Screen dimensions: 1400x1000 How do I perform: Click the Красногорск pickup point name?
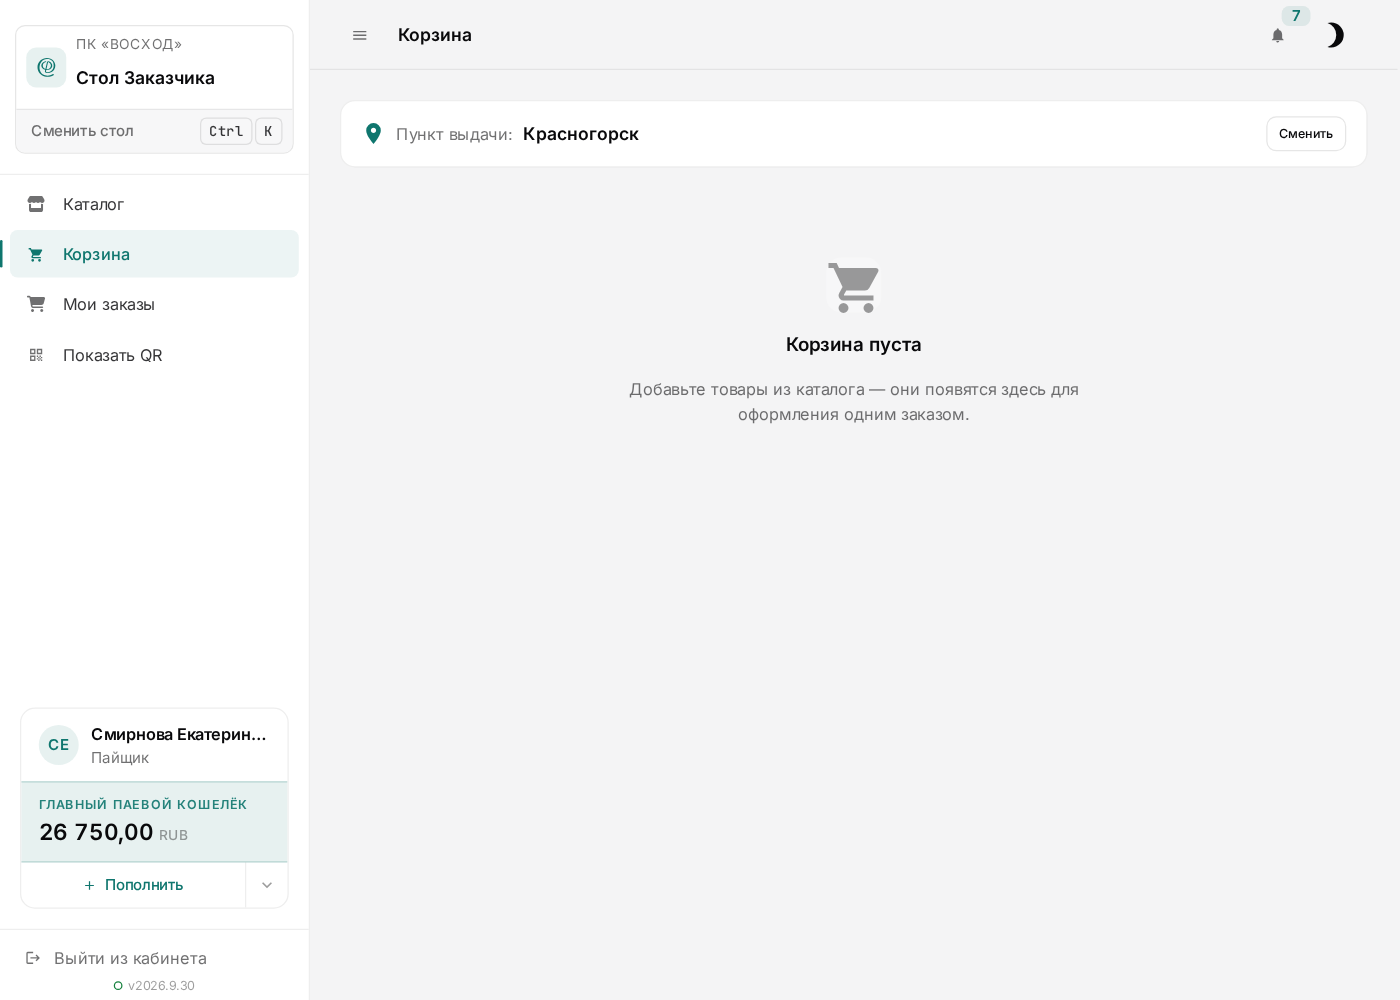point(581,134)
